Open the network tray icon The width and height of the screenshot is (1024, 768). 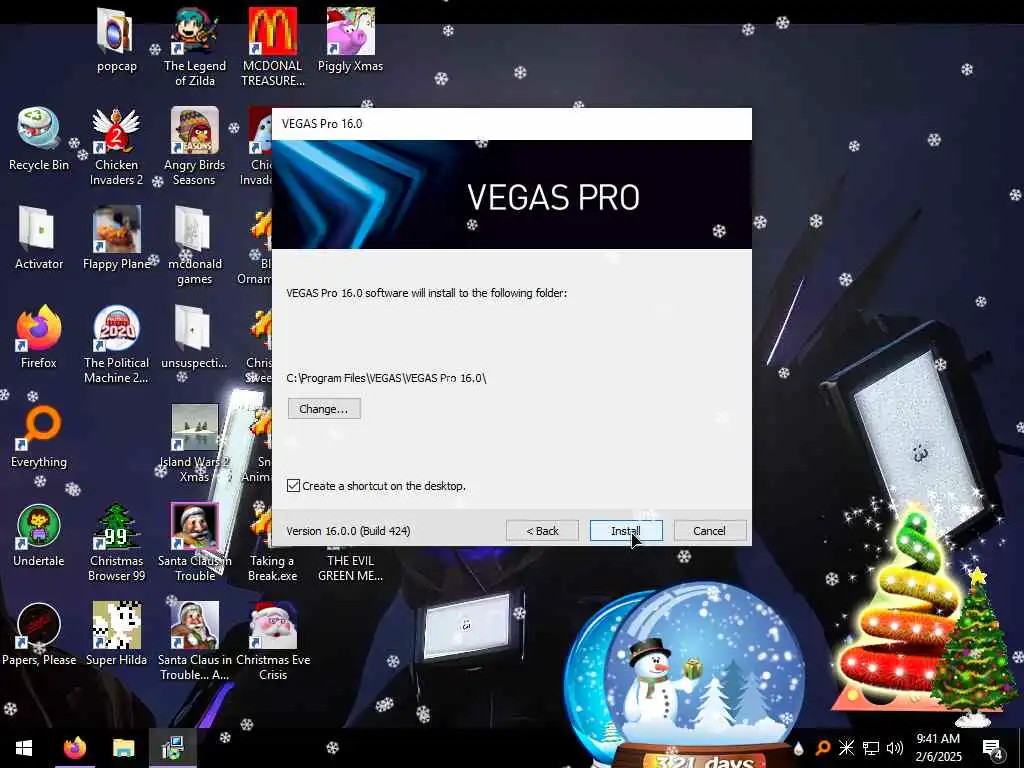pyautogui.click(x=871, y=748)
